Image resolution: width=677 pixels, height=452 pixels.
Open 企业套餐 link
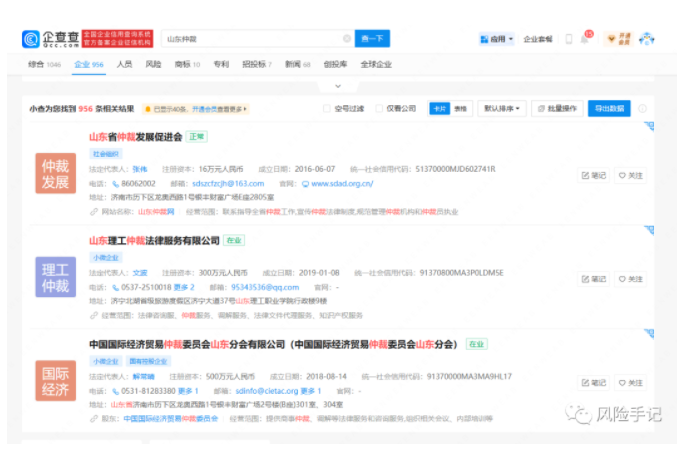538,39
